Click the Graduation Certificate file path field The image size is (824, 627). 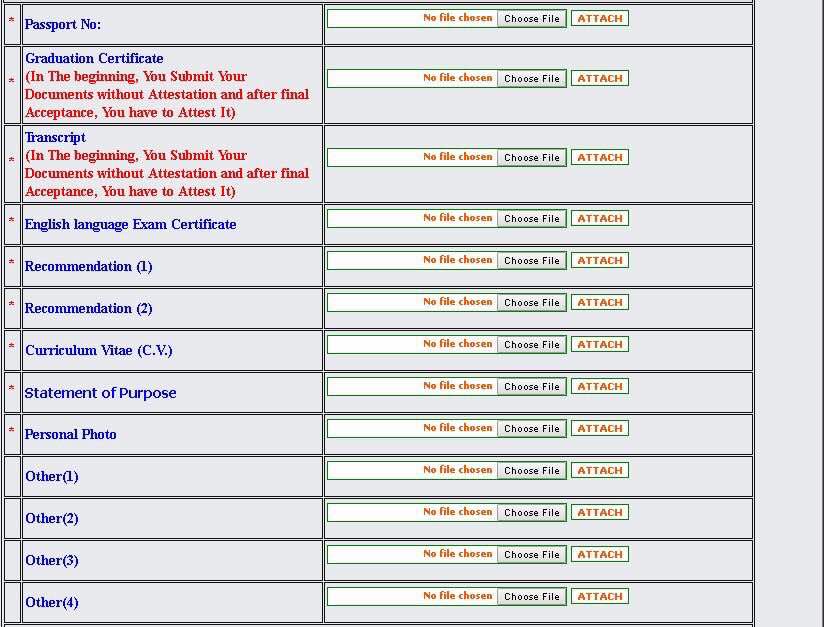412,78
